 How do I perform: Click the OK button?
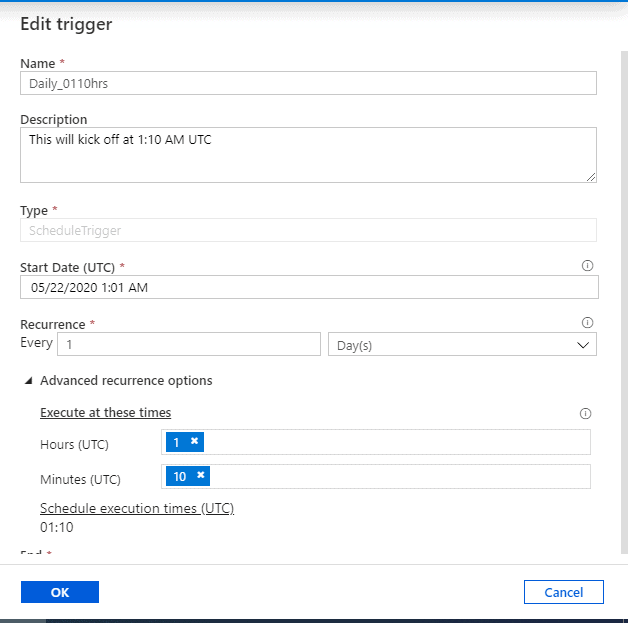coord(60,592)
